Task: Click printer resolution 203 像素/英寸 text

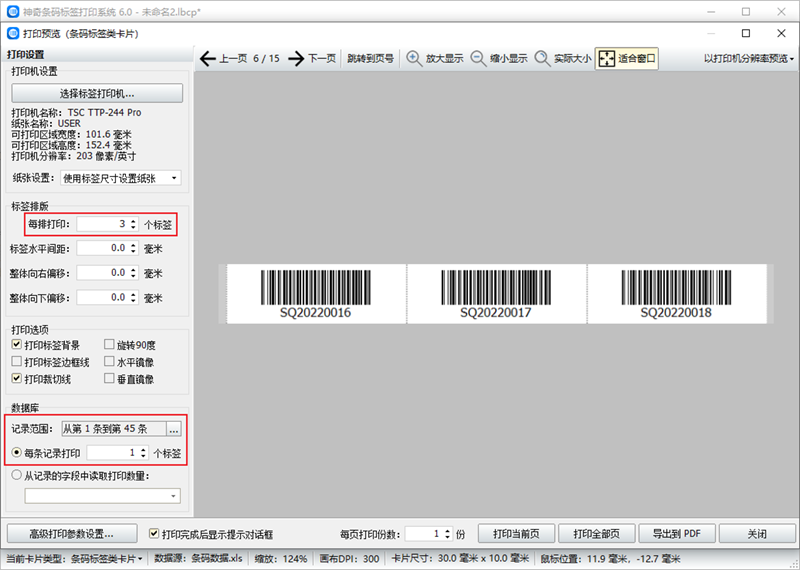Action: (107, 156)
